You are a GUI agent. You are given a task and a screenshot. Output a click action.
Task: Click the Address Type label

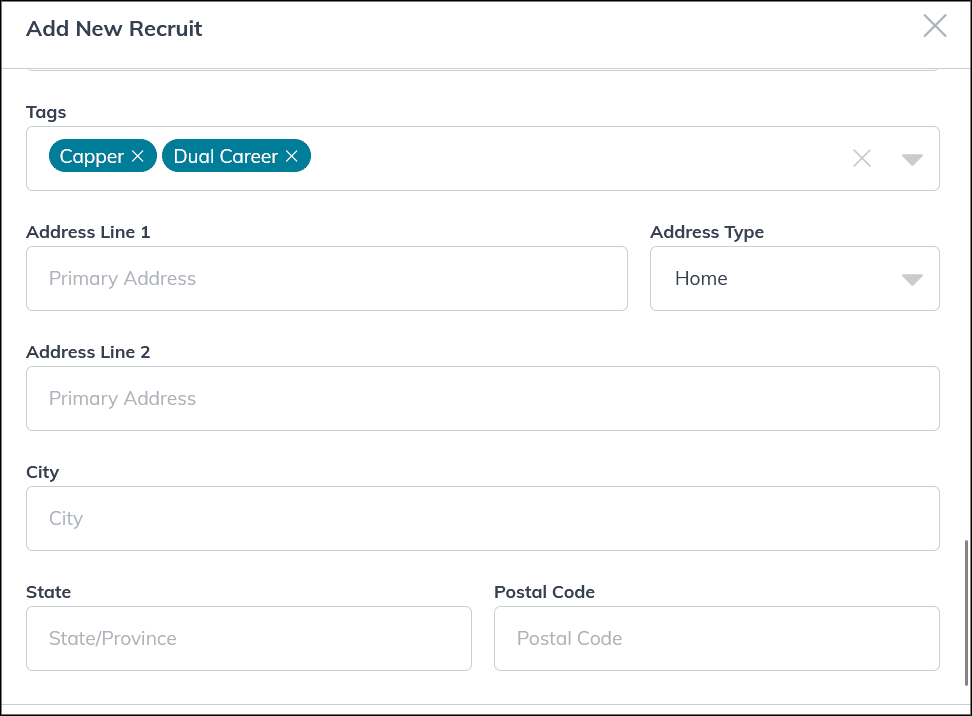click(x=707, y=232)
